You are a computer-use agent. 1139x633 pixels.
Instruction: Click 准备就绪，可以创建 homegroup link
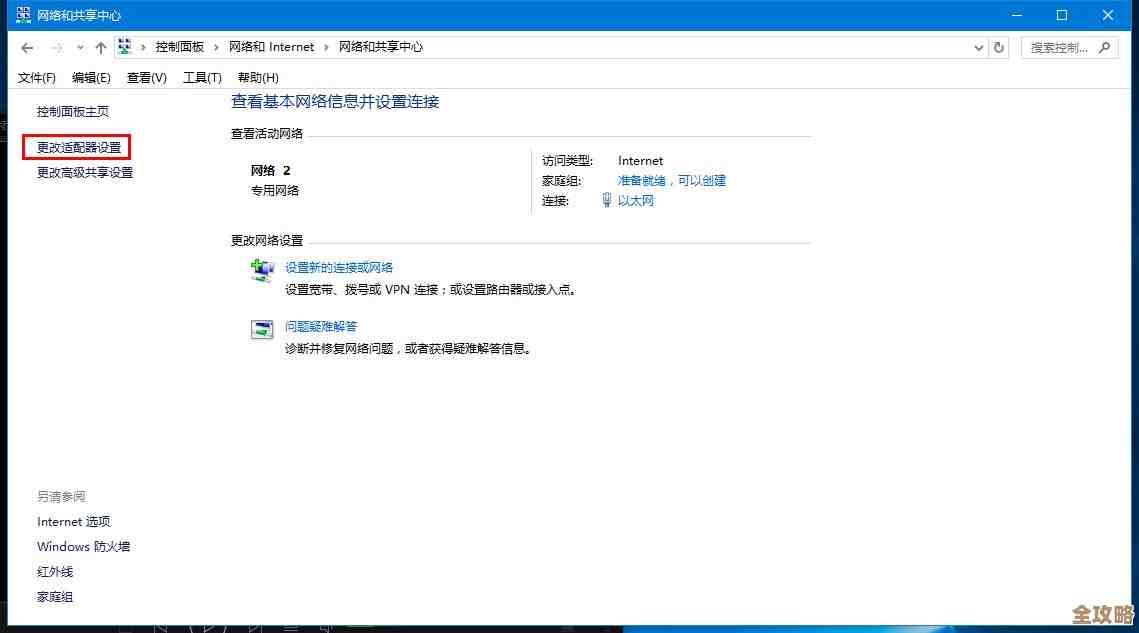click(672, 180)
